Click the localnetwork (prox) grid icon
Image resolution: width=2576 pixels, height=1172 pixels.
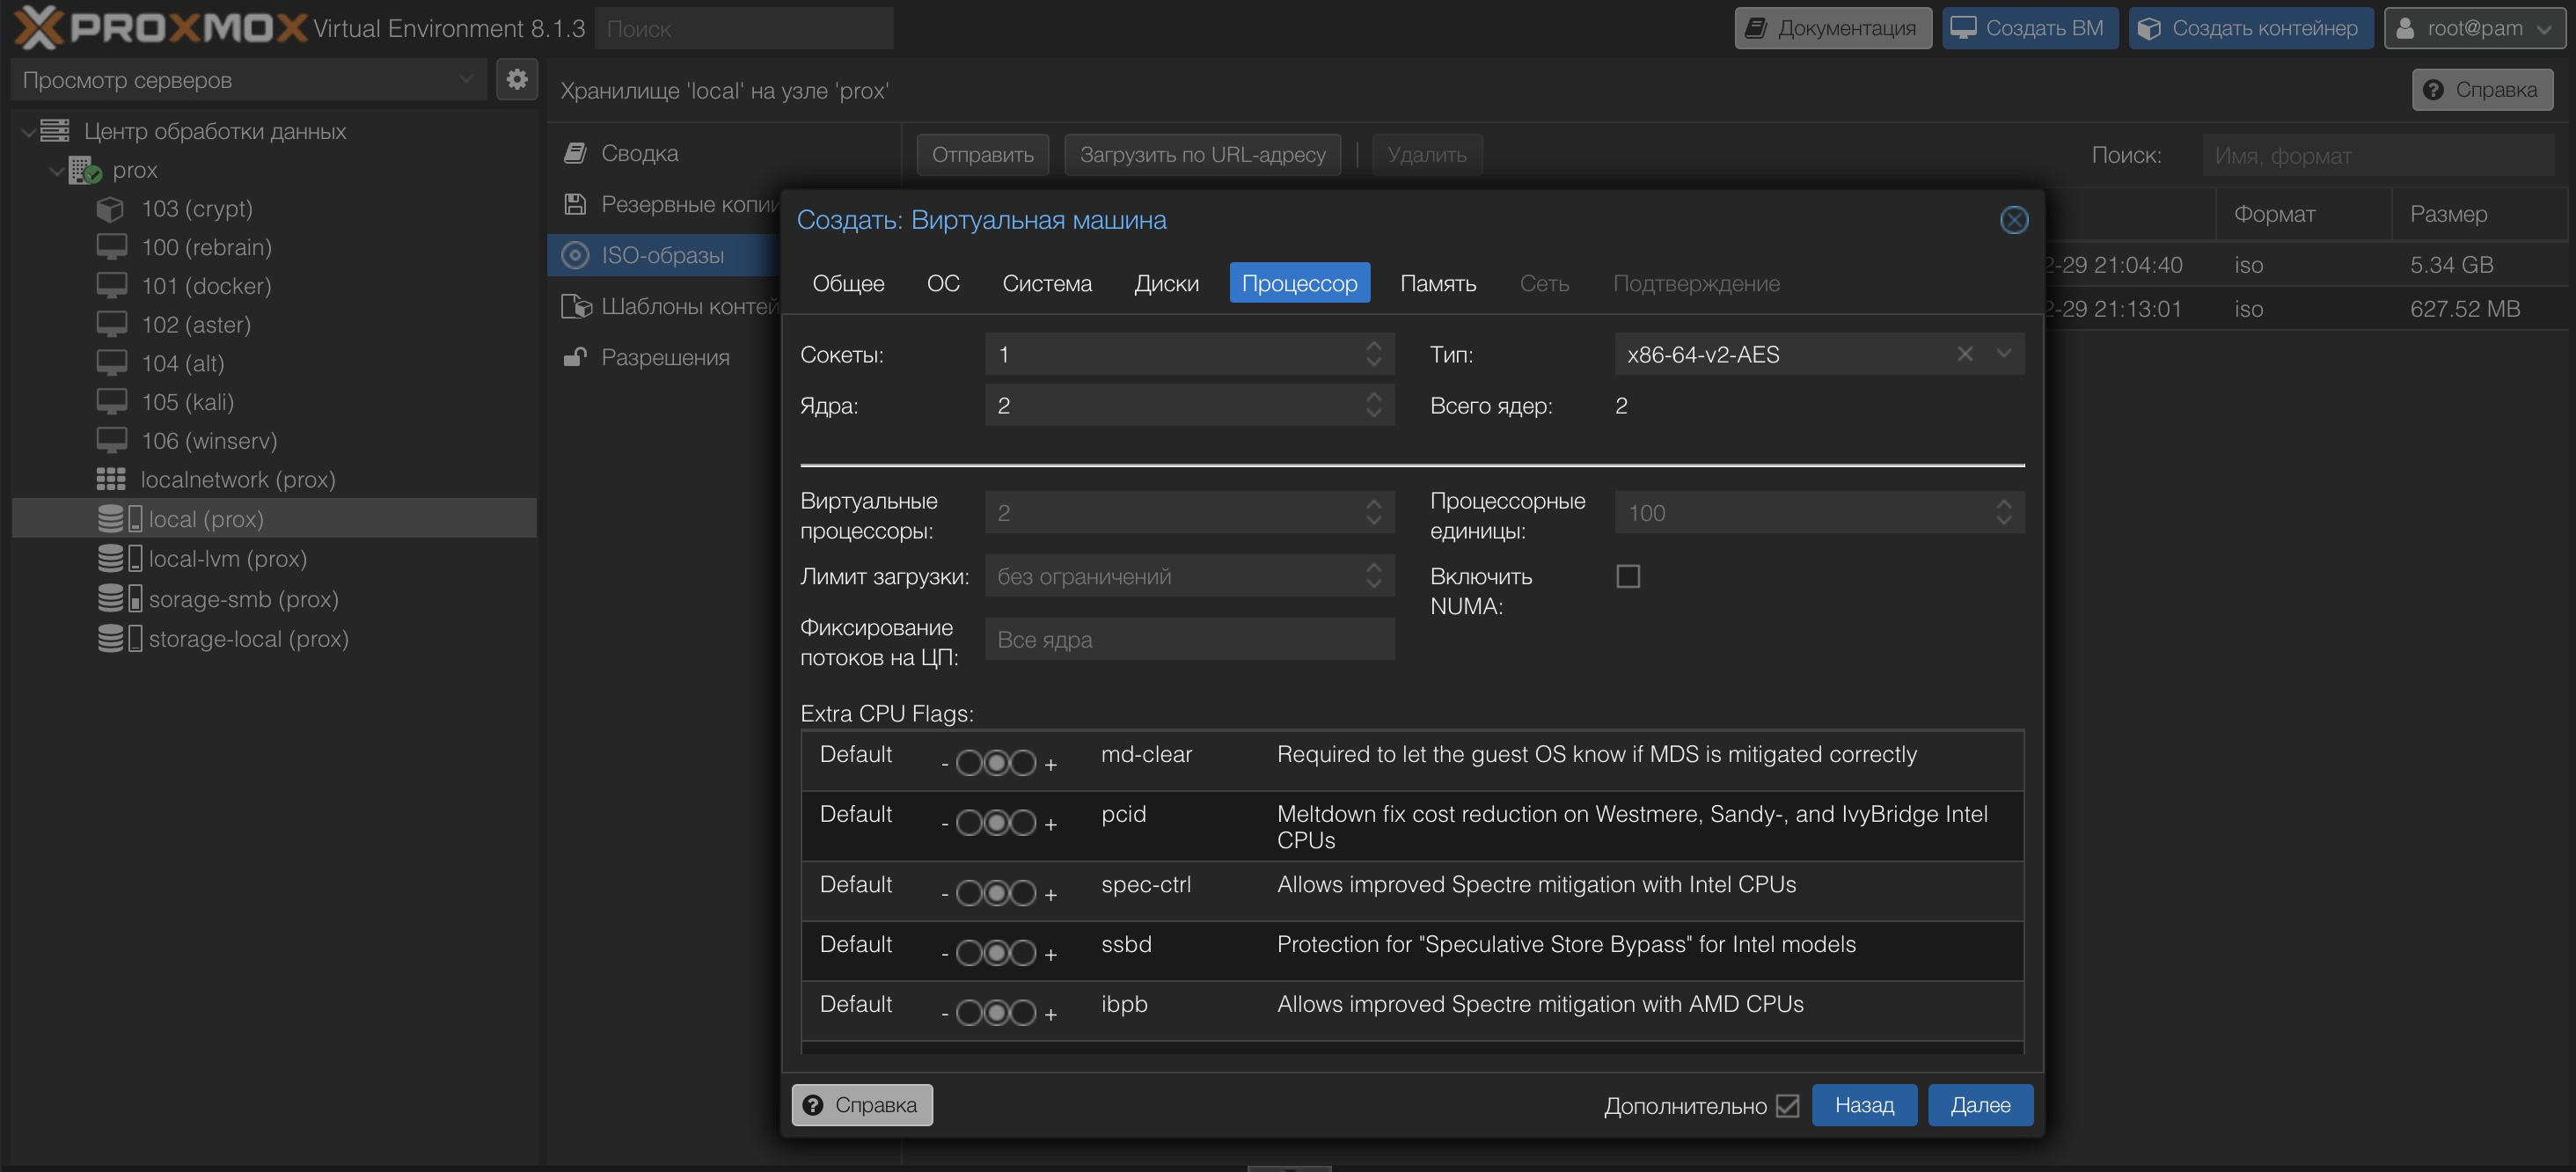click(110, 480)
